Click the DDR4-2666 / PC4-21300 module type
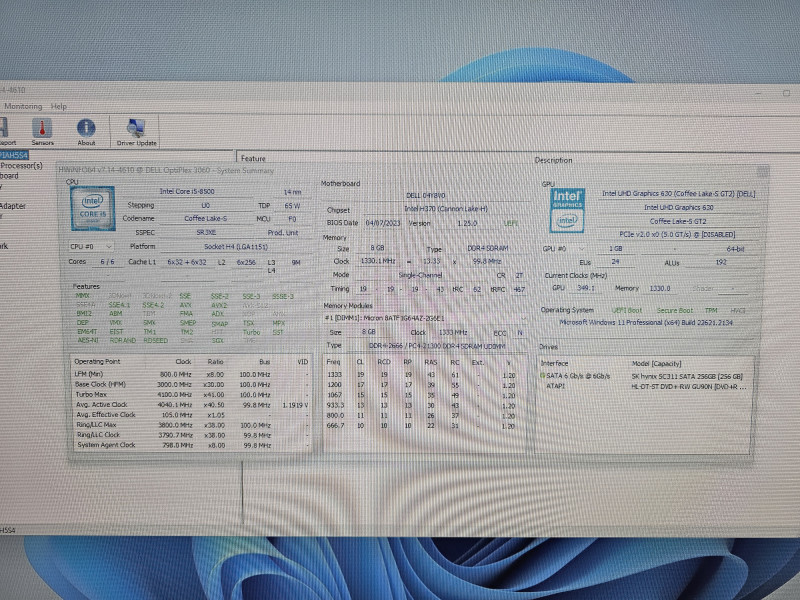This screenshot has width=800, height=600. pyautogui.click(x=437, y=346)
